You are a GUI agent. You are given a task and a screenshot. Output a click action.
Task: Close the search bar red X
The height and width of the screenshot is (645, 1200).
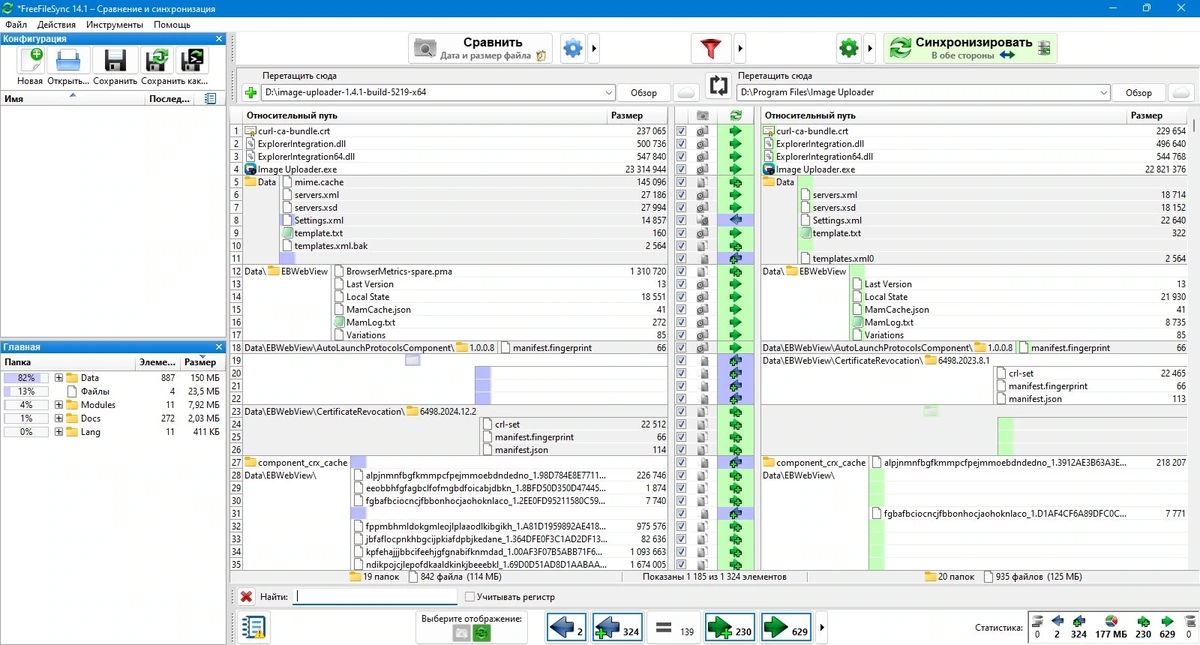tap(246, 597)
